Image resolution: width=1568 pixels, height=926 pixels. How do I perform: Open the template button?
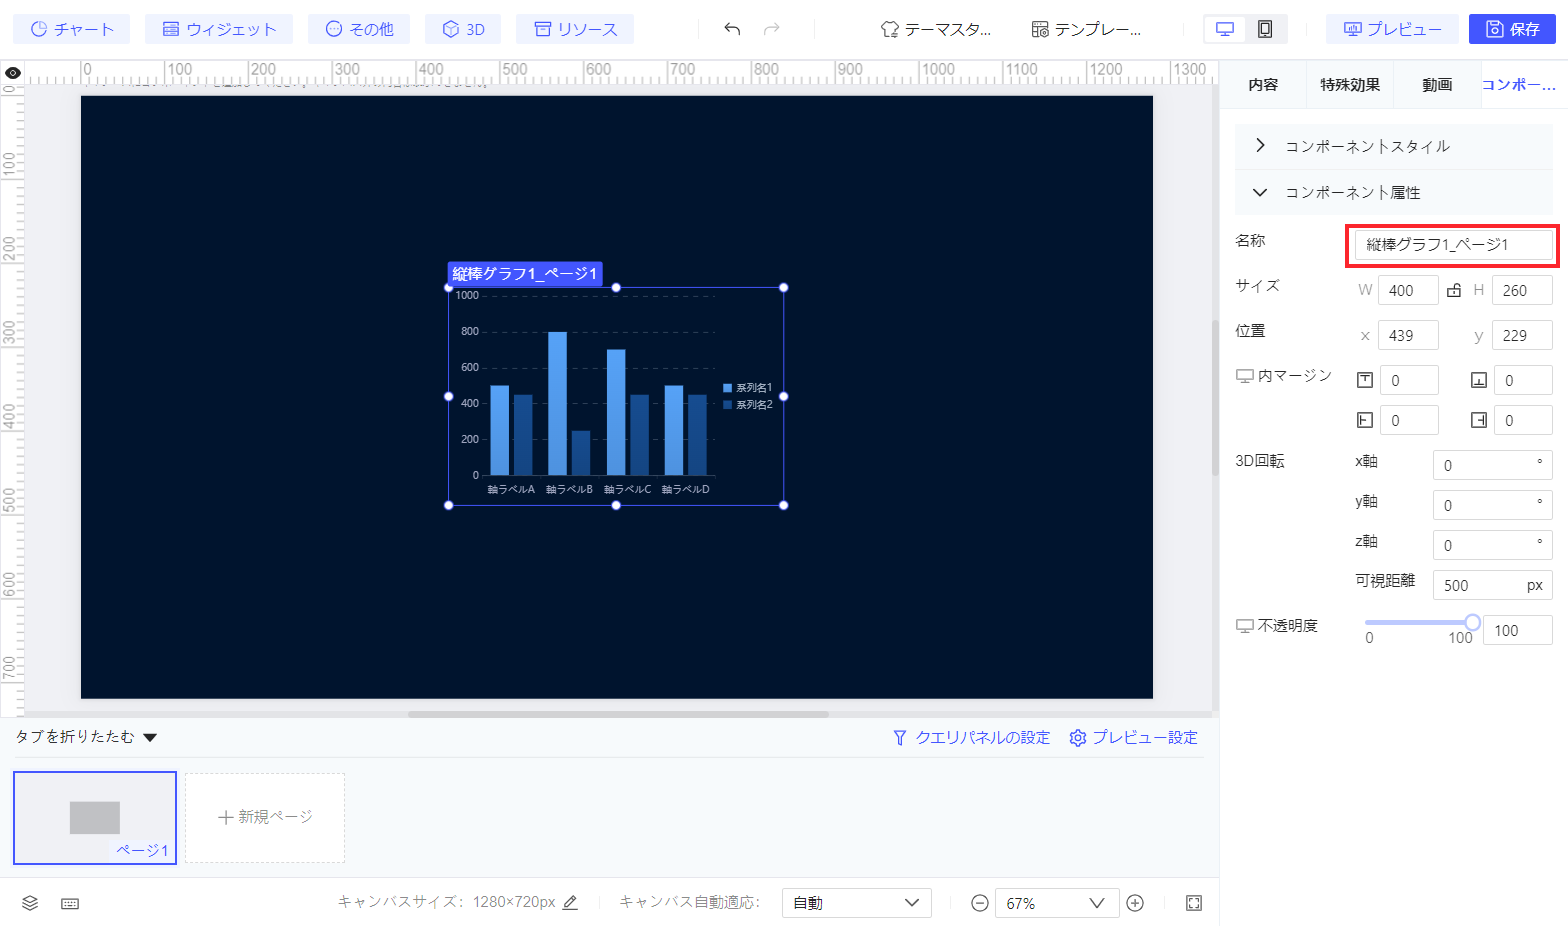(1086, 29)
